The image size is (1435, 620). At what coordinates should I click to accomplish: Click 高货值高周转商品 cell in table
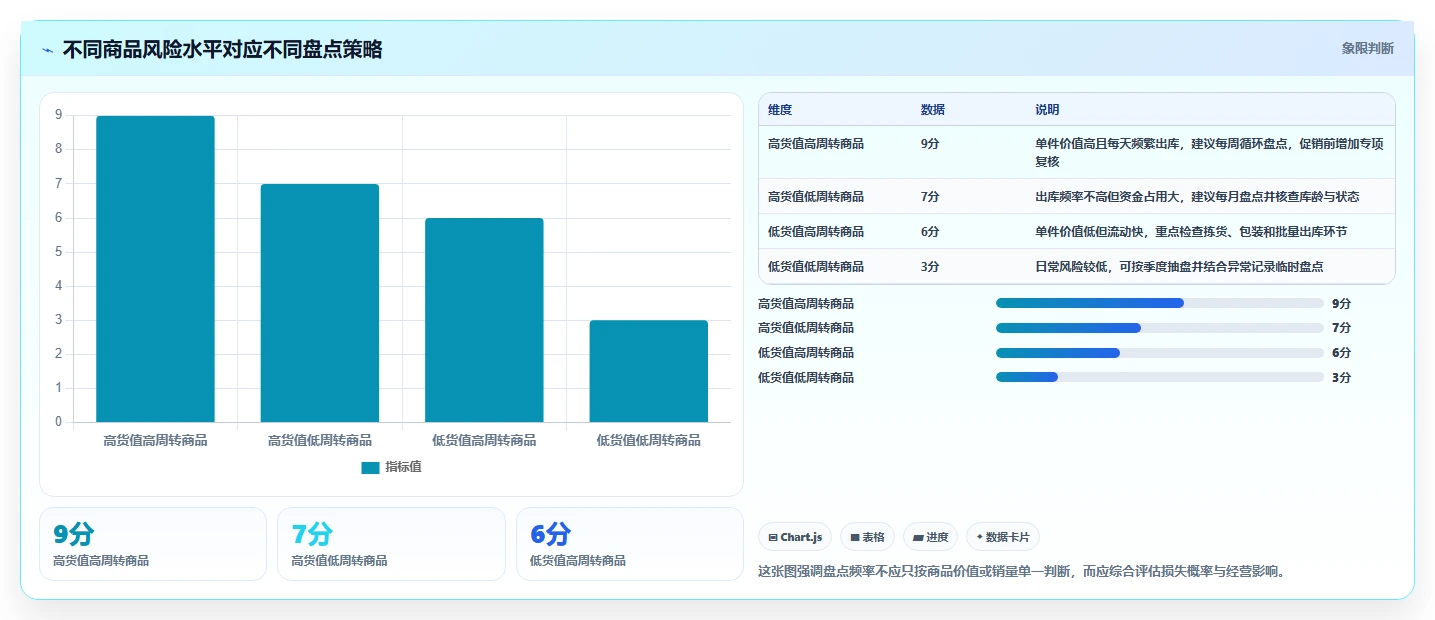tap(816, 144)
